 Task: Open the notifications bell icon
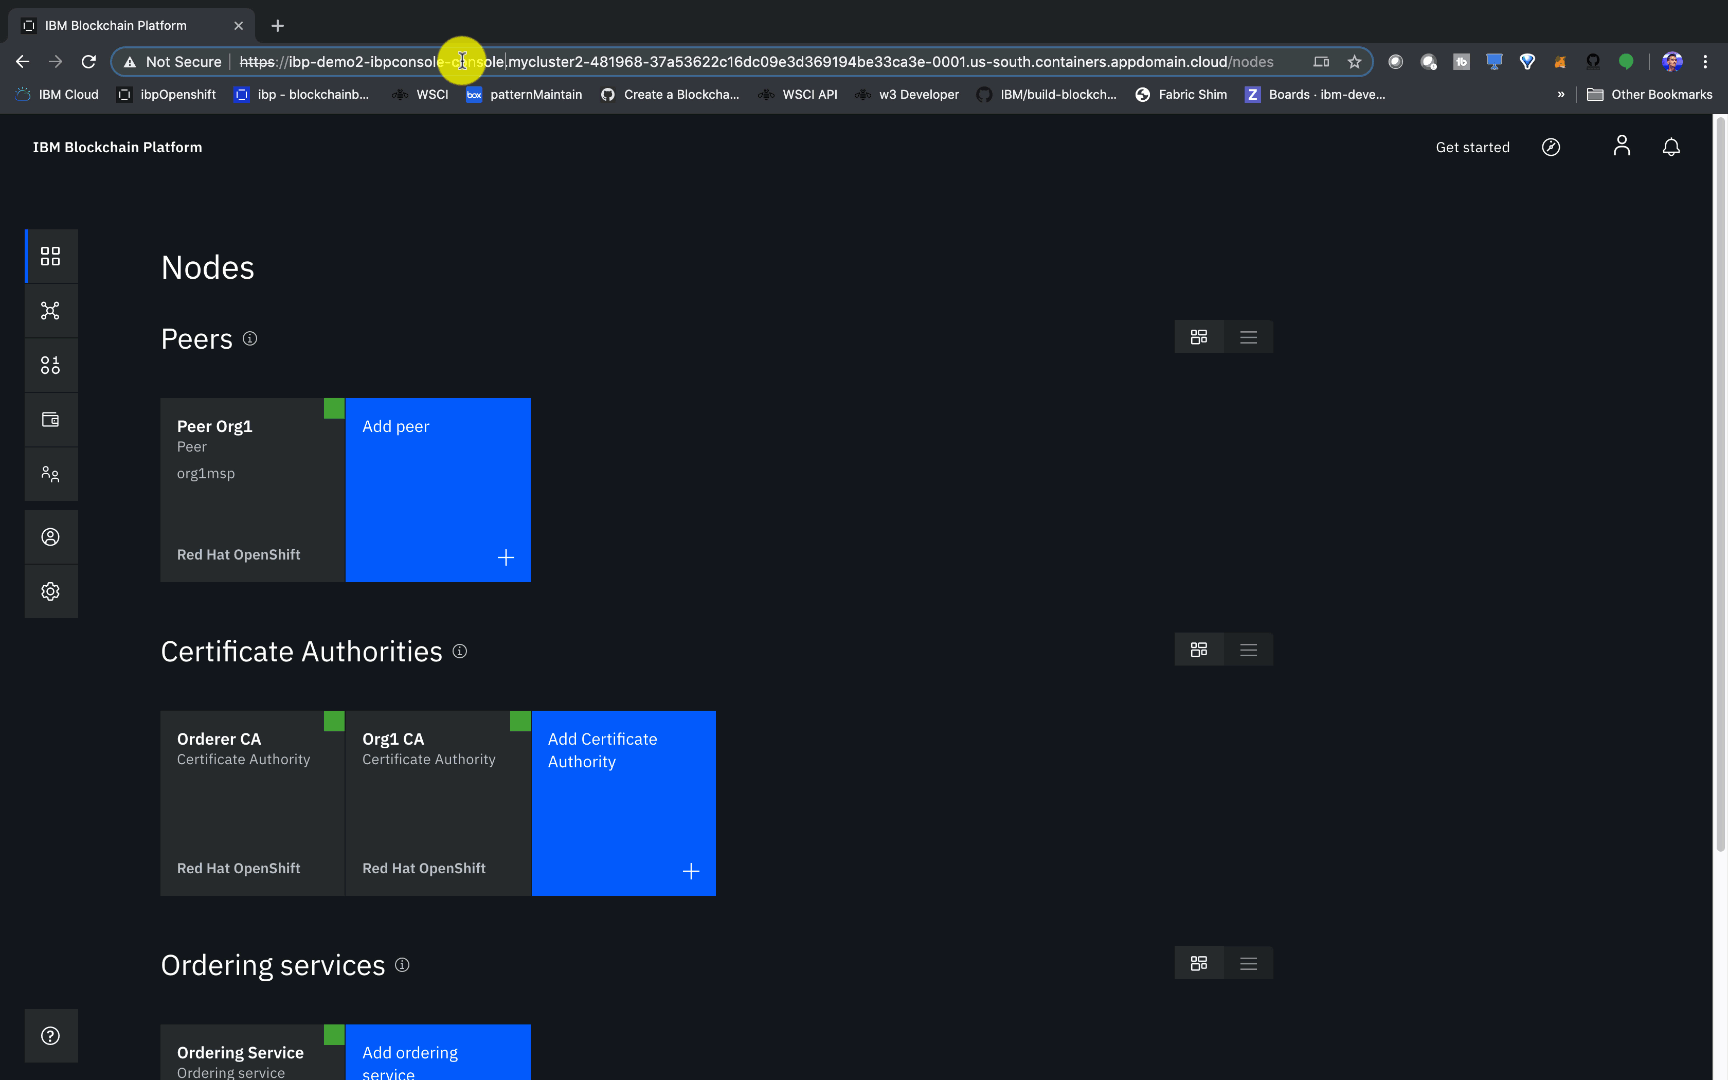pyautogui.click(x=1671, y=147)
